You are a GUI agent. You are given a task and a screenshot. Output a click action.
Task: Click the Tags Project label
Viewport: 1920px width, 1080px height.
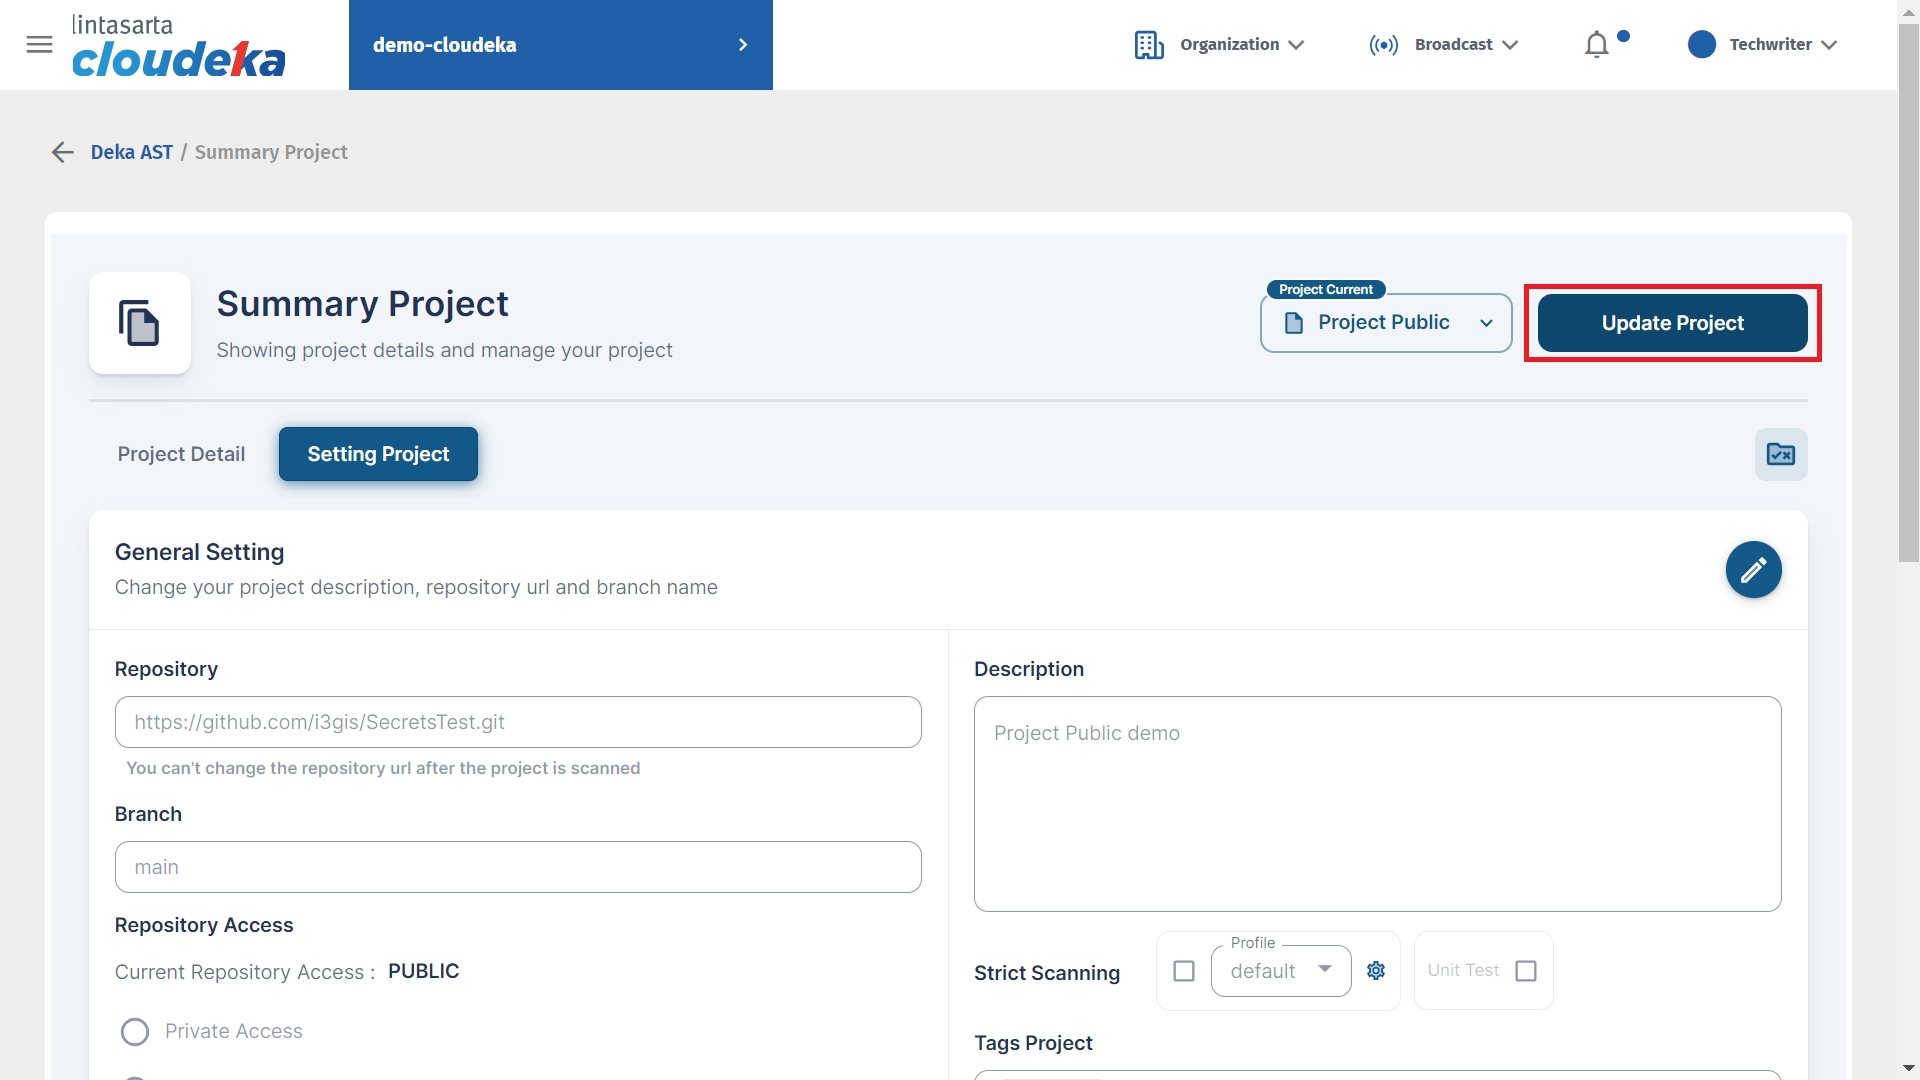click(1033, 1043)
